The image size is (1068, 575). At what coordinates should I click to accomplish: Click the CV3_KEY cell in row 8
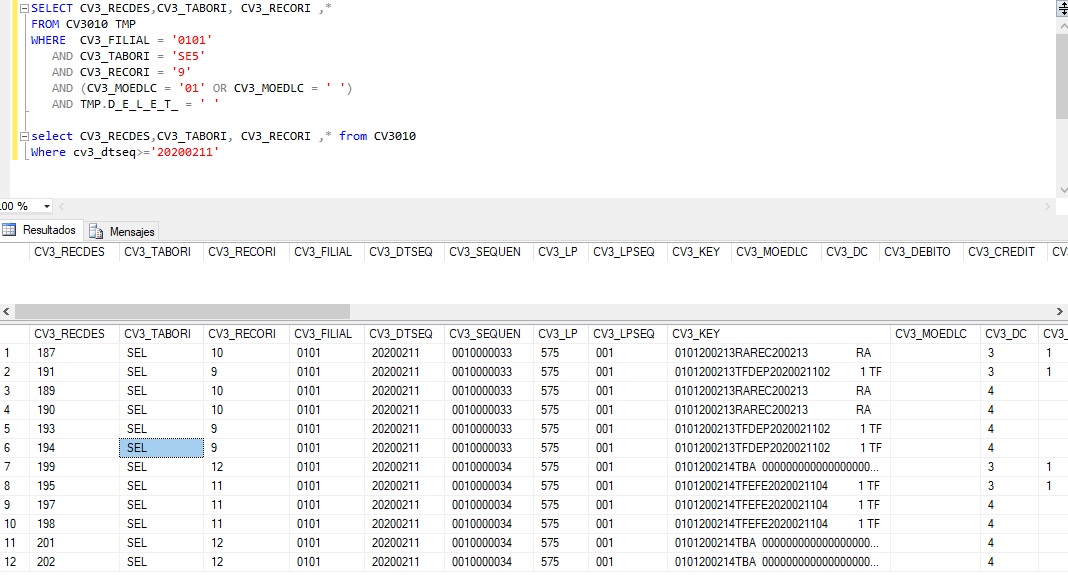777,486
